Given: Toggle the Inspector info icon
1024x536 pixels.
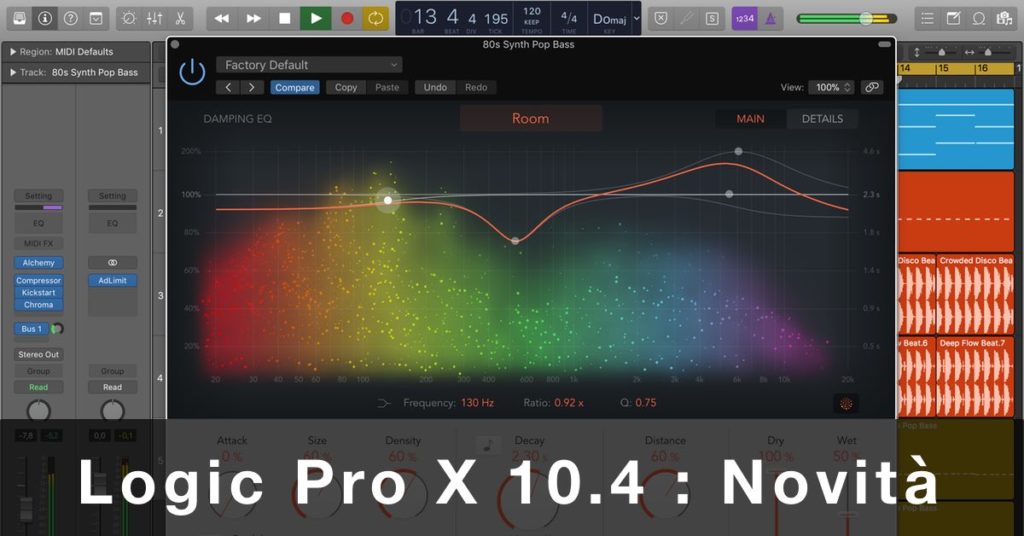Looking at the screenshot, I should [x=45, y=18].
